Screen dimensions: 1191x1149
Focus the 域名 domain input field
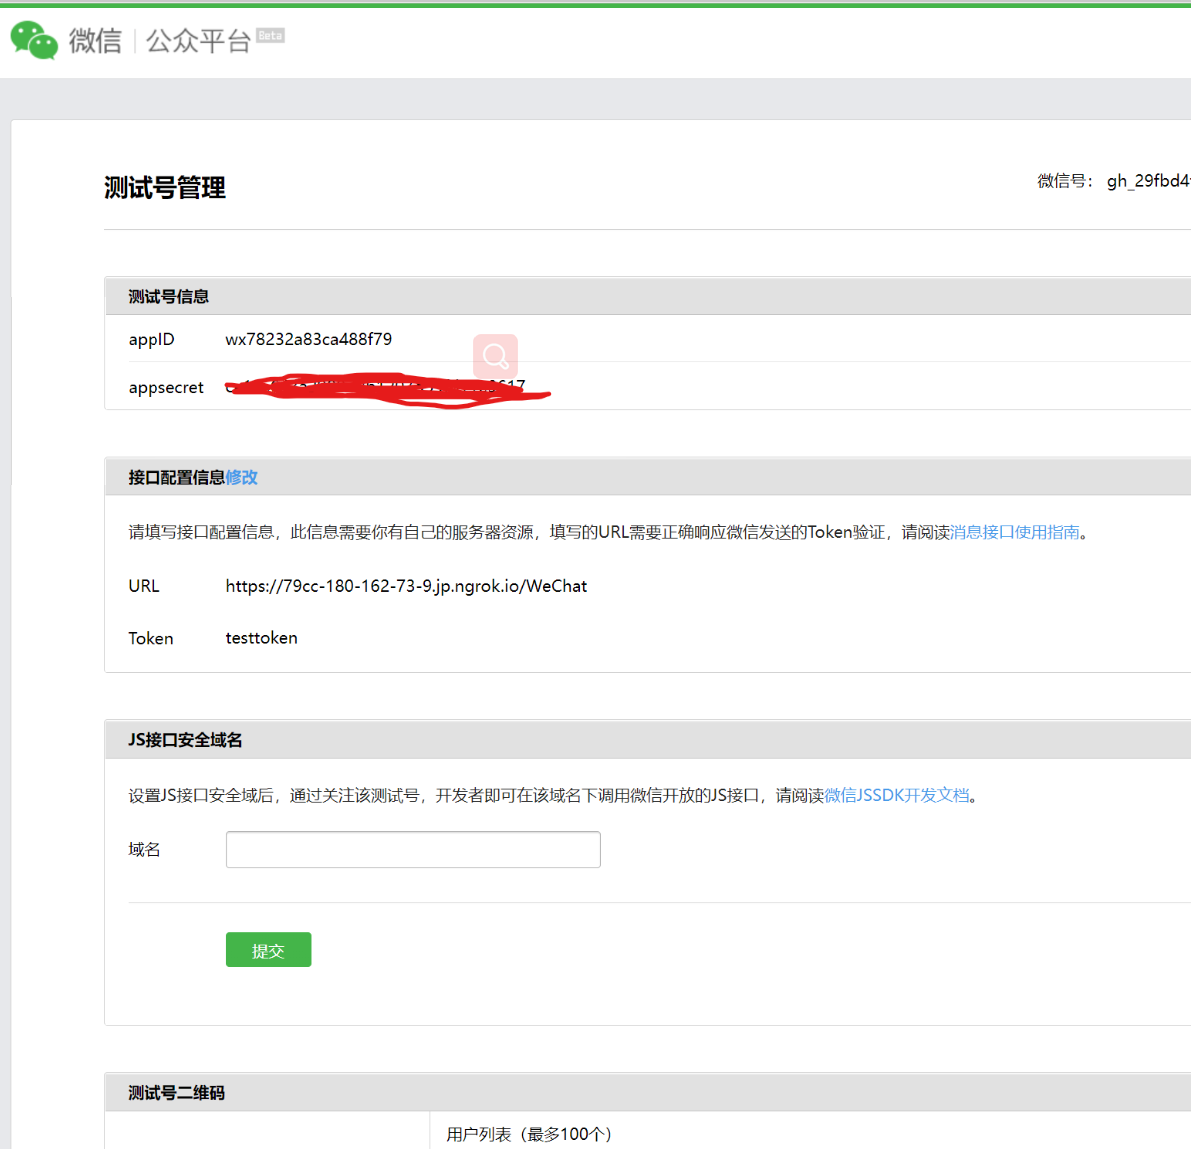[x=413, y=849]
